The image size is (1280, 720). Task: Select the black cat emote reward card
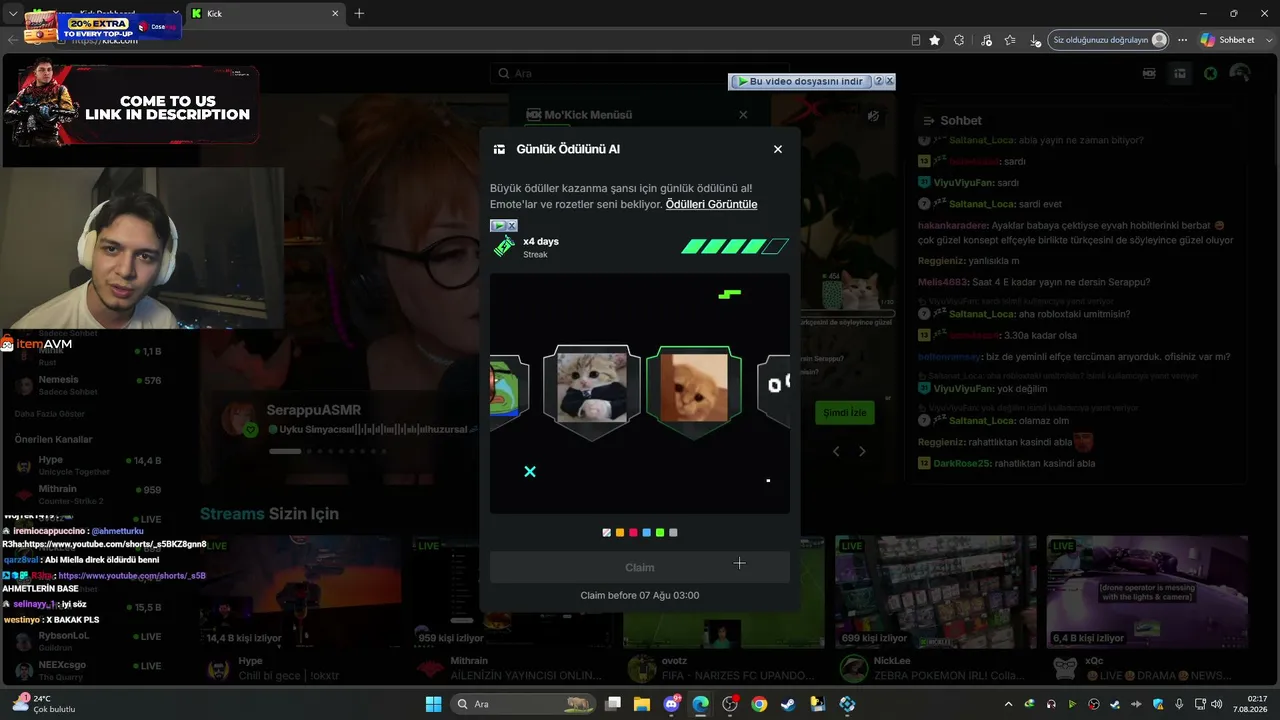coord(592,391)
